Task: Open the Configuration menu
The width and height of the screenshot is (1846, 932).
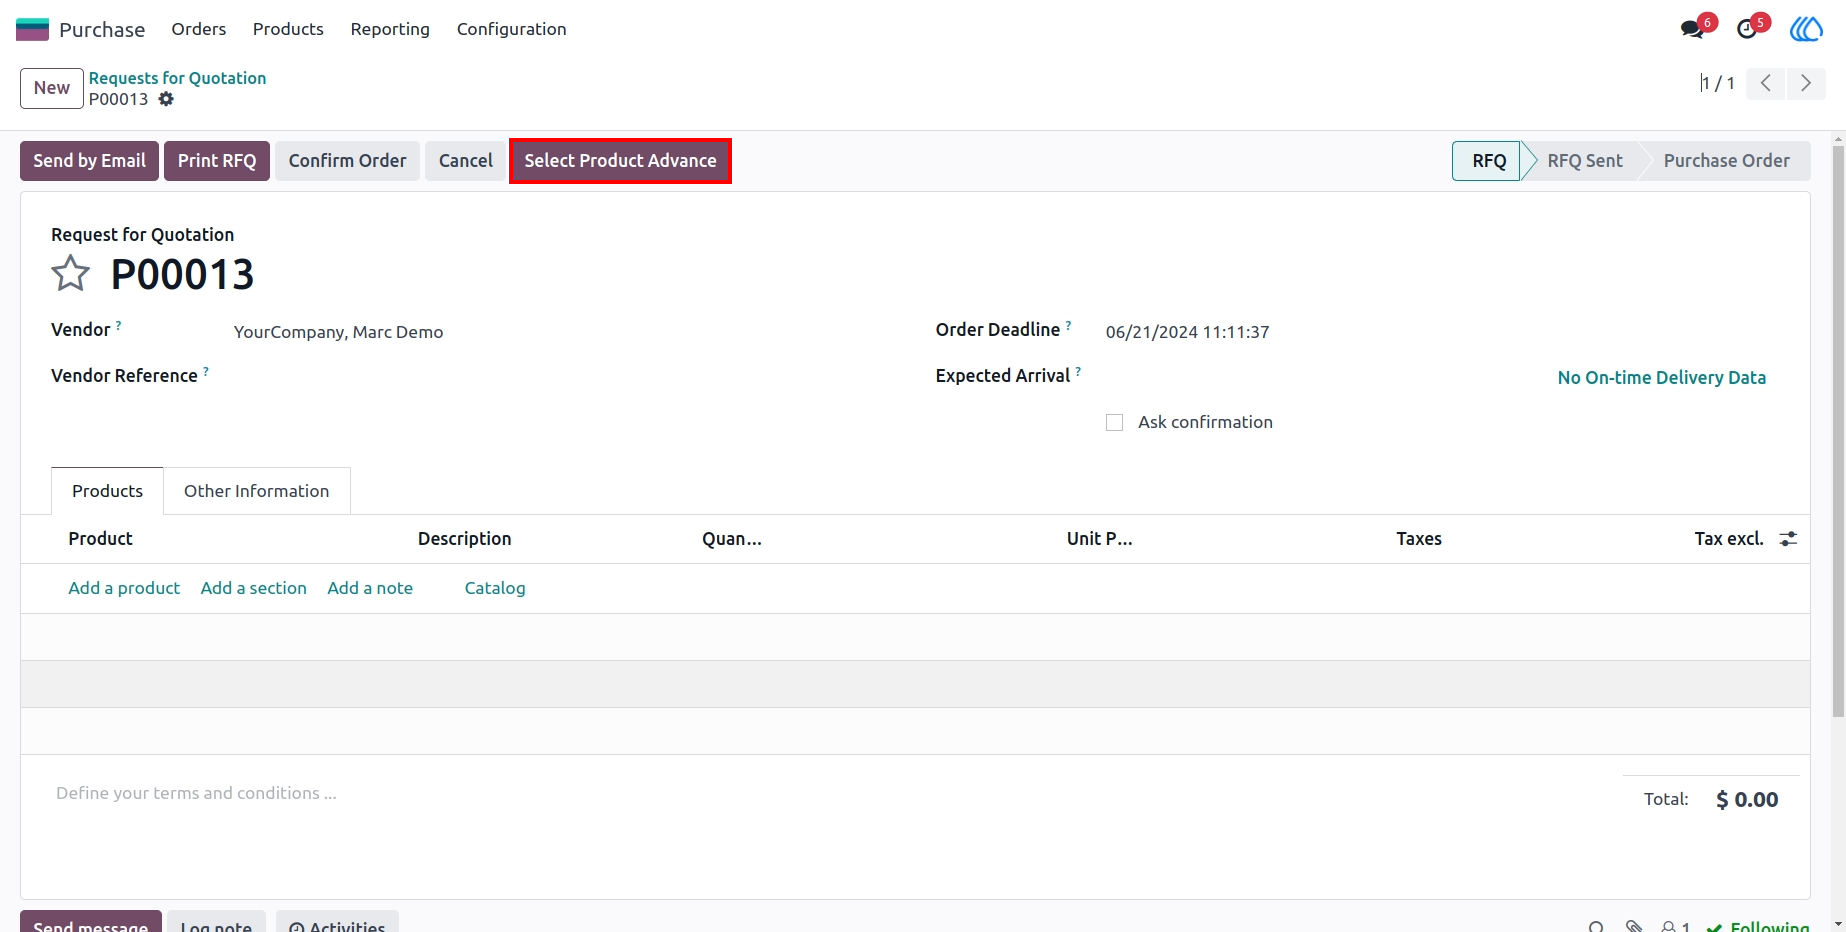Action: 511,29
